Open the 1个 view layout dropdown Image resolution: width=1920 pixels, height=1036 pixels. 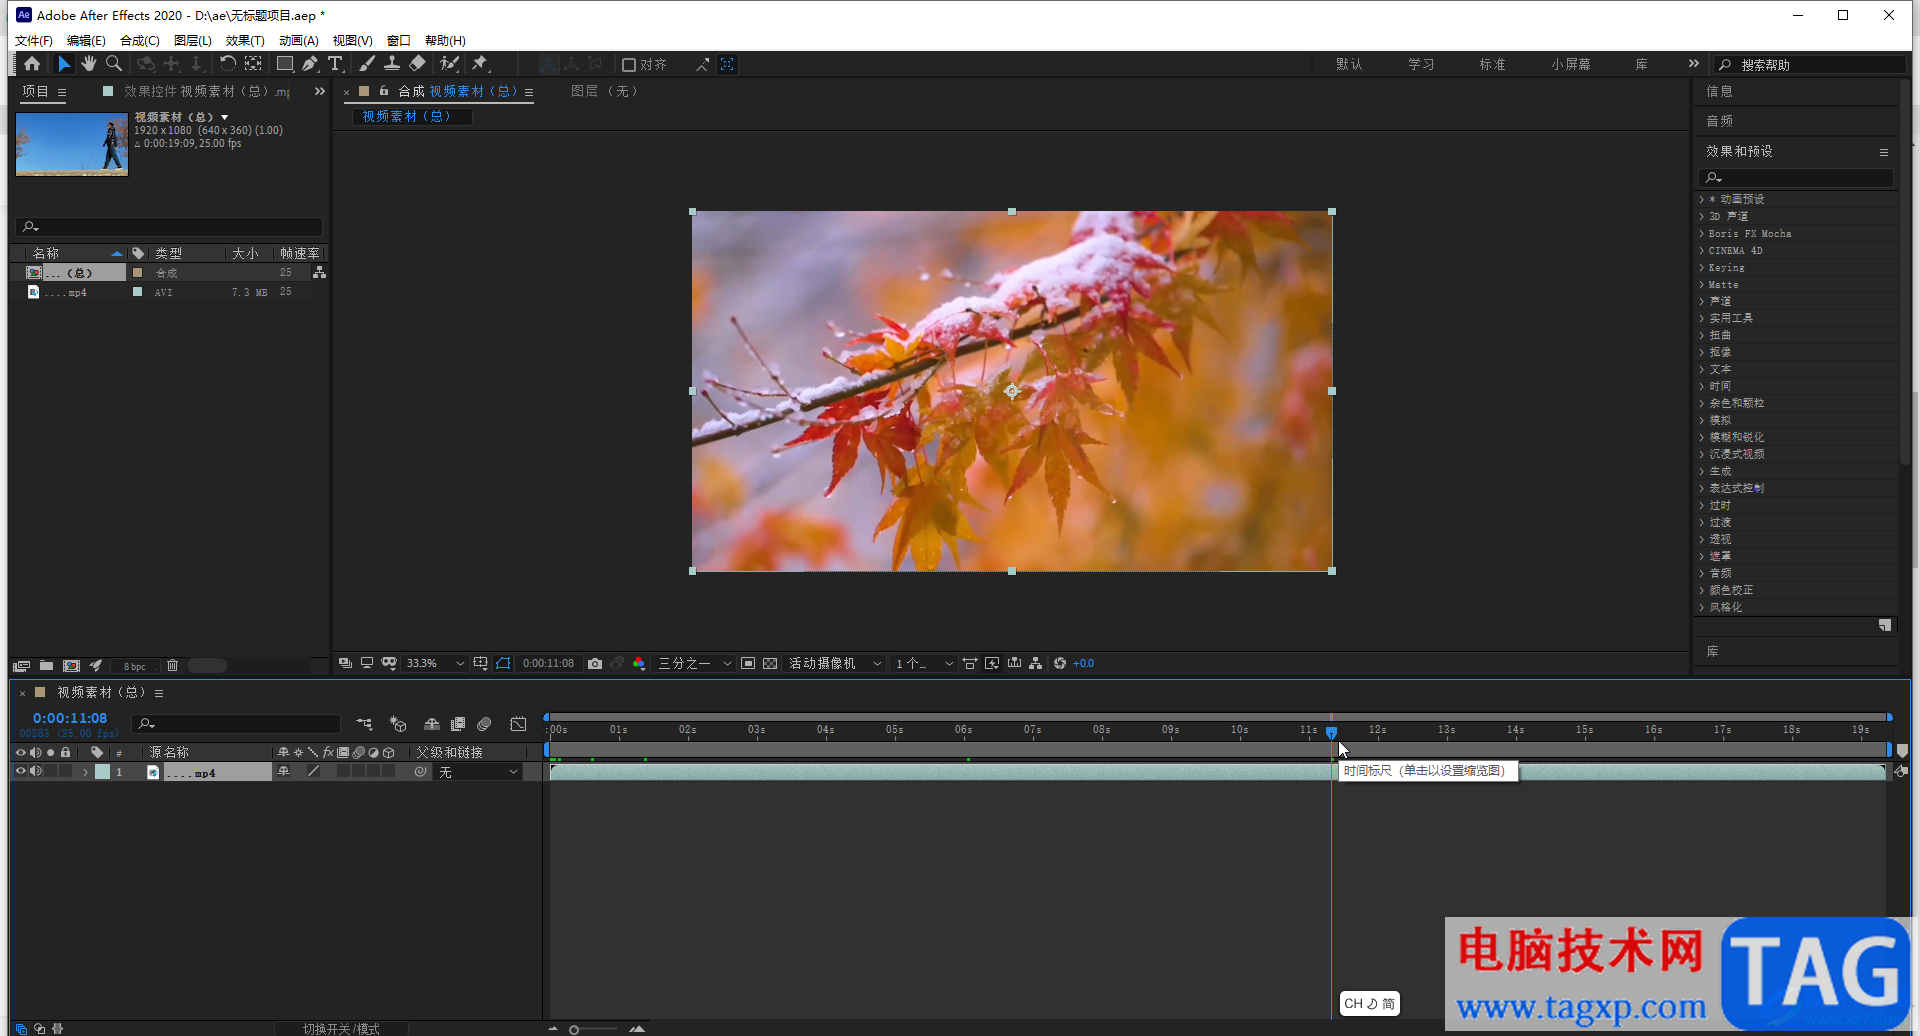pyautogui.click(x=924, y=663)
